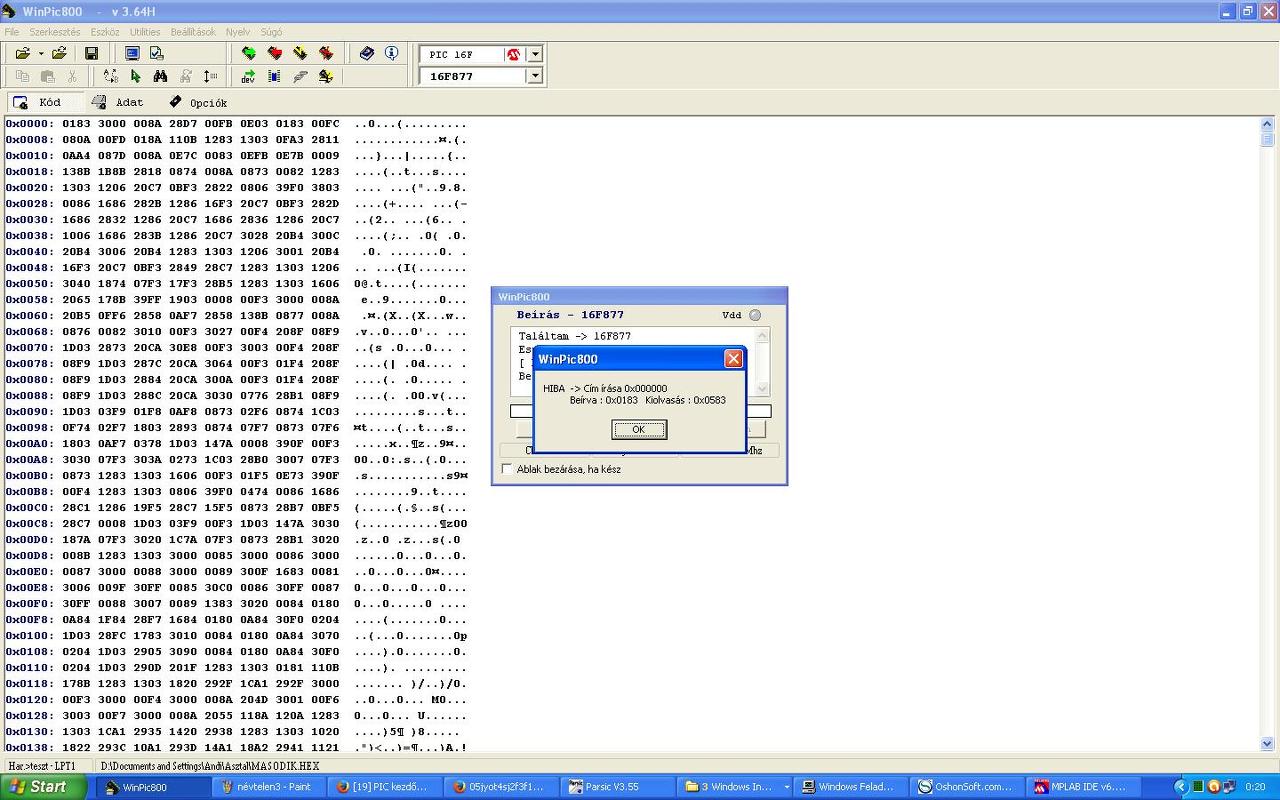Open the File menu
This screenshot has width=1280, height=800.
point(12,32)
